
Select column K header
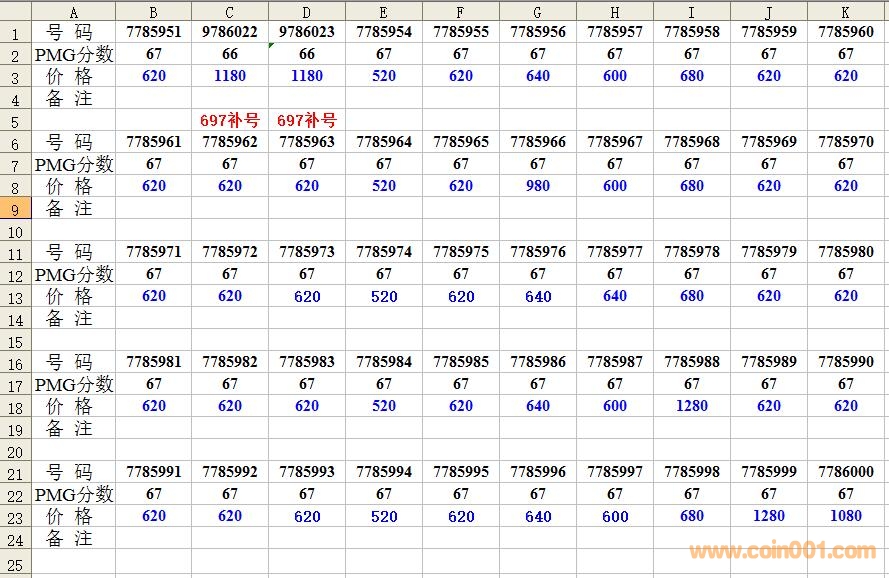[x=846, y=11]
